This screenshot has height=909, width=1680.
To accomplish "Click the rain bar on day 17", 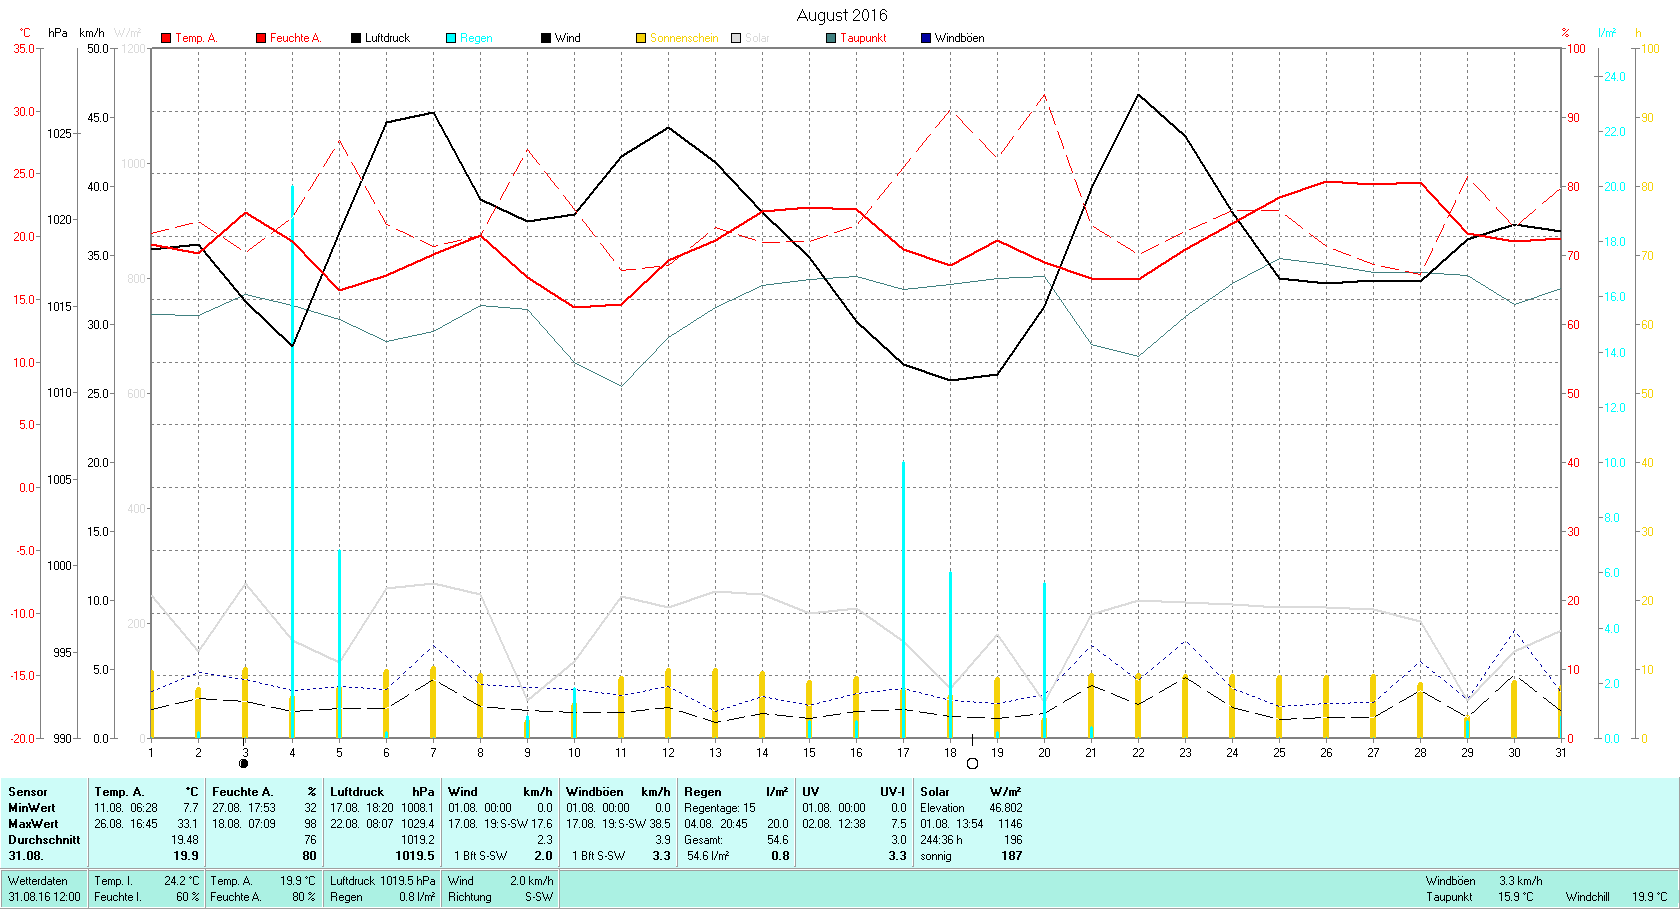I will pyautogui.click(x=903, y=600).
